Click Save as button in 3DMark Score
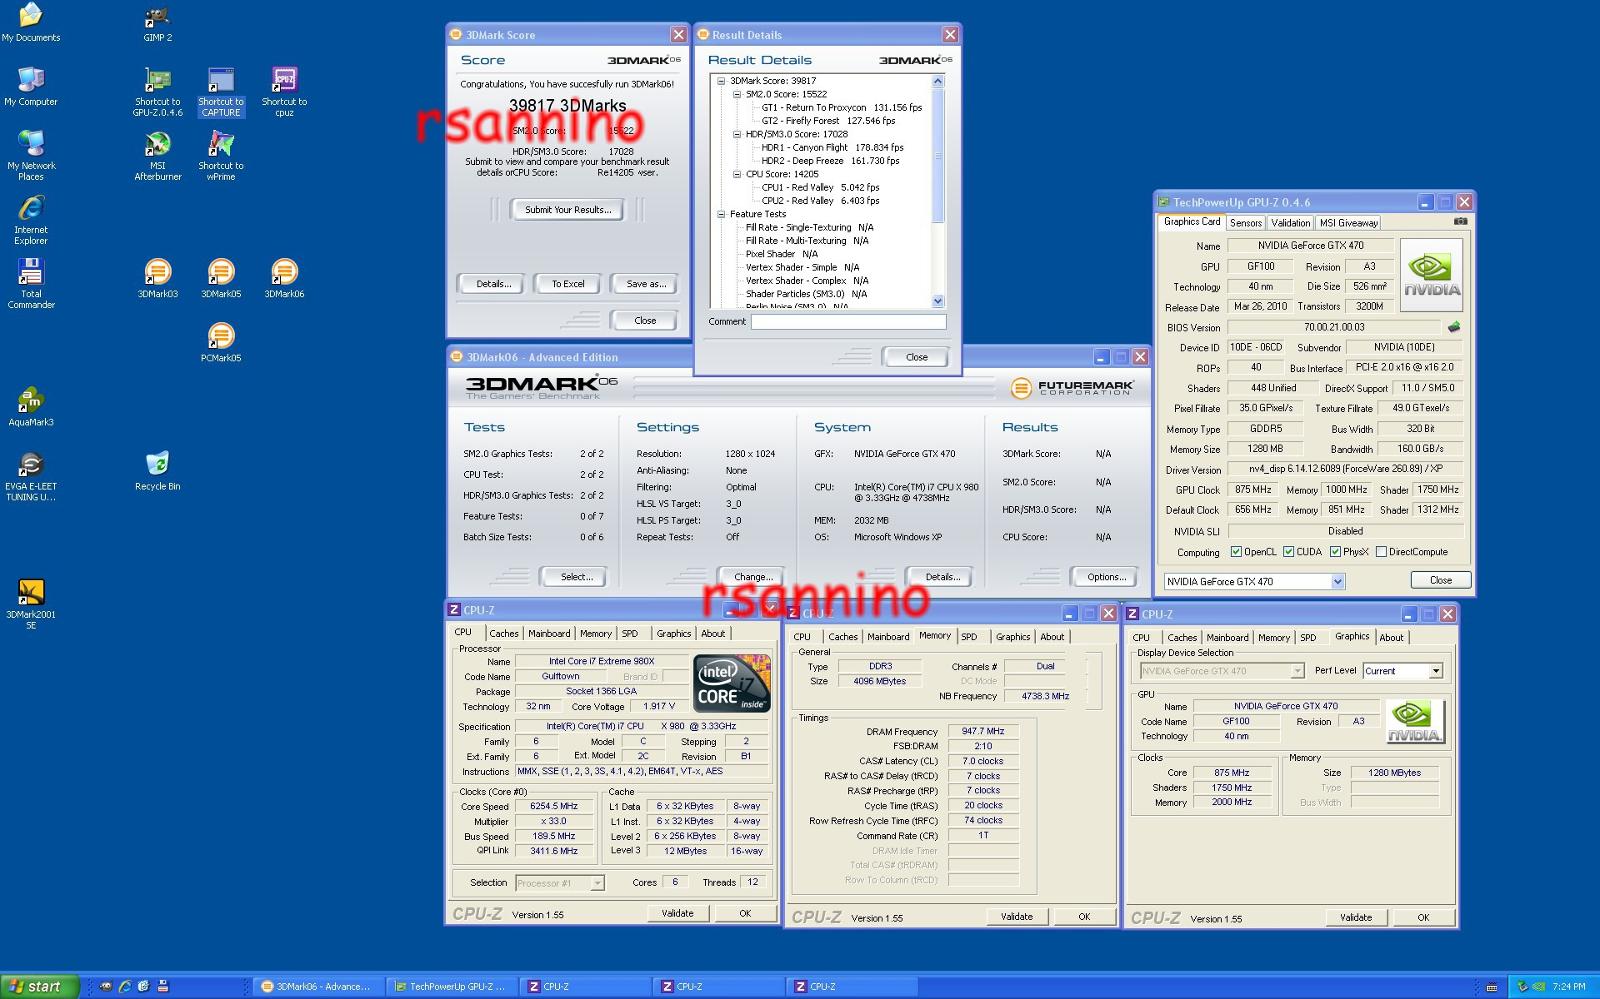The width and height of the screenshot is (1600, 999). 645,284
